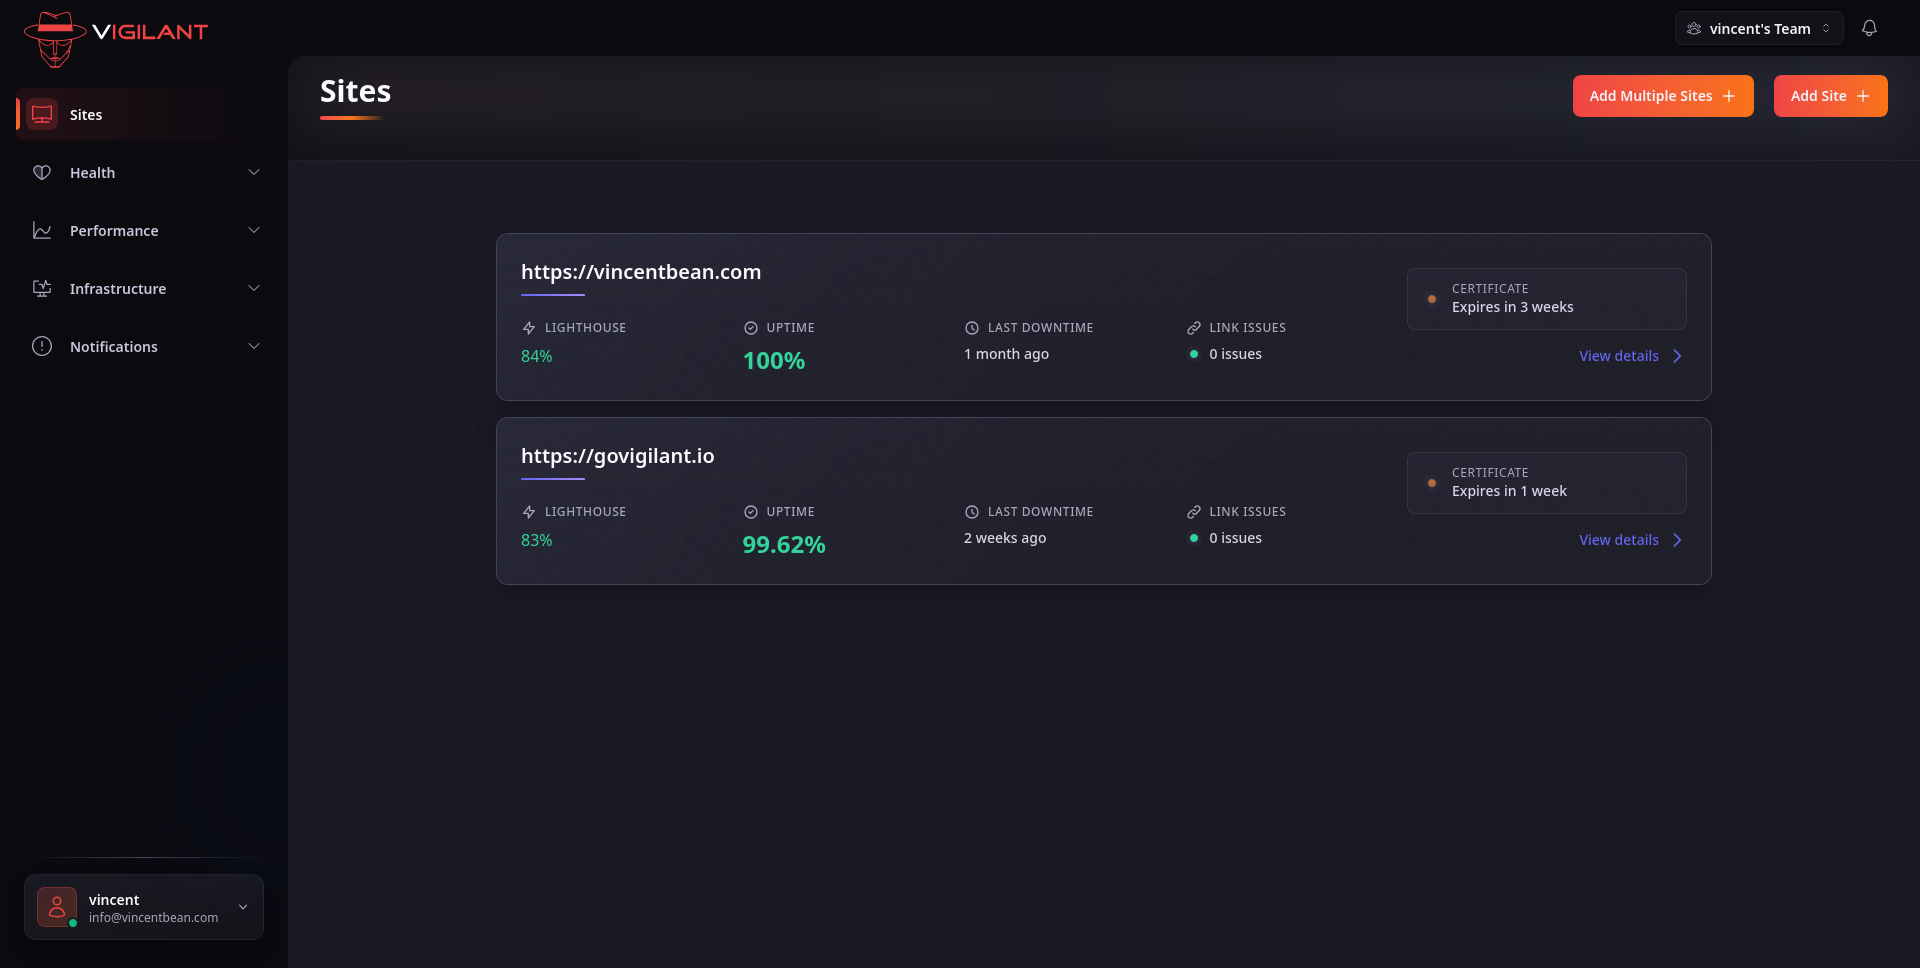Expand the Health menu chevron
1920x968 pixels.
click(x=254, y=173)
